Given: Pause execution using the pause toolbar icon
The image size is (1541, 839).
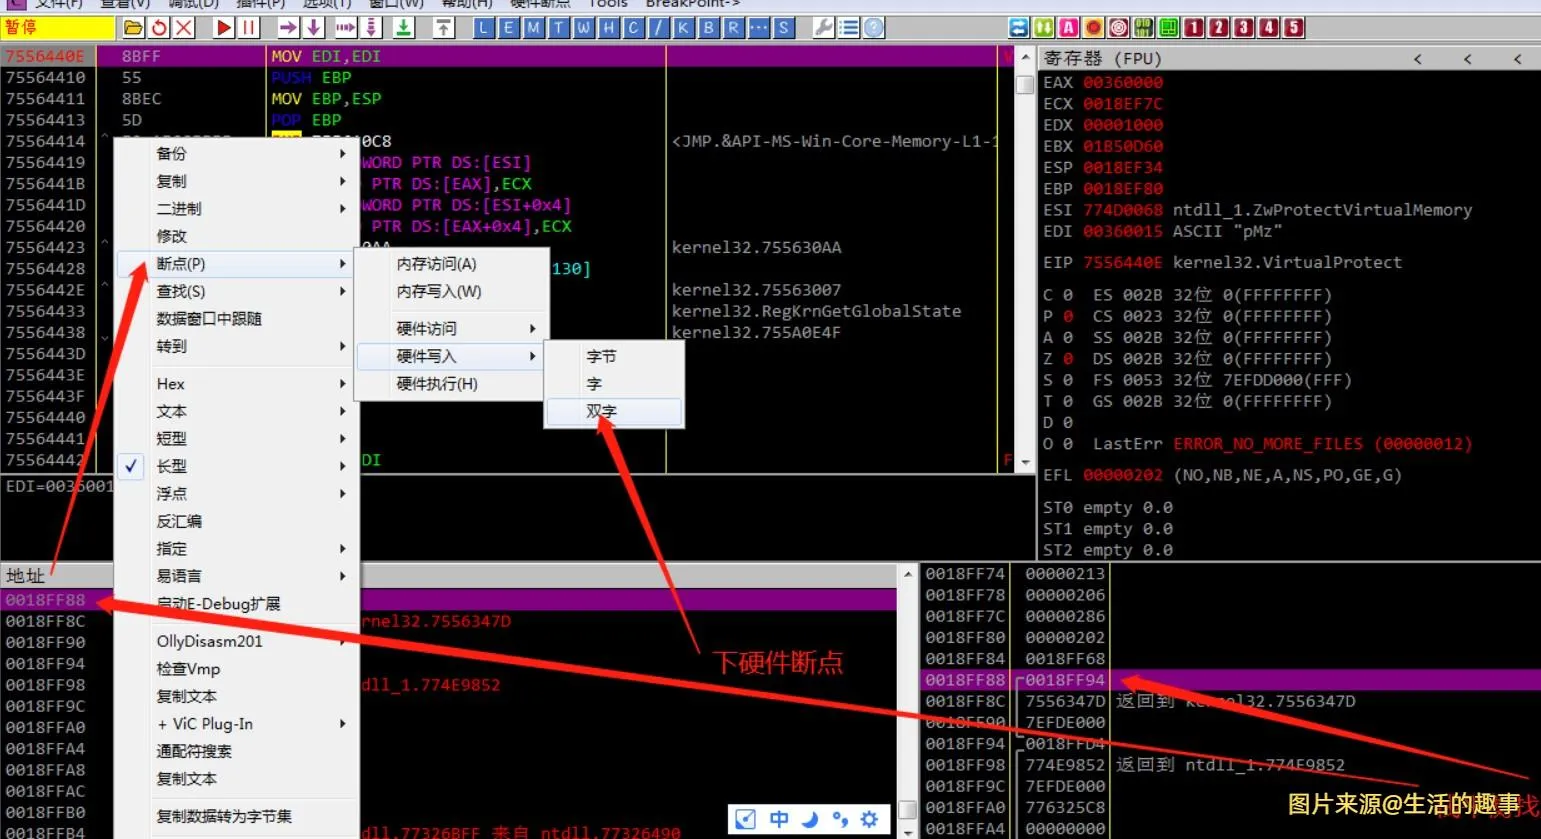Looking at the screenshot, I should coord(247,28).
